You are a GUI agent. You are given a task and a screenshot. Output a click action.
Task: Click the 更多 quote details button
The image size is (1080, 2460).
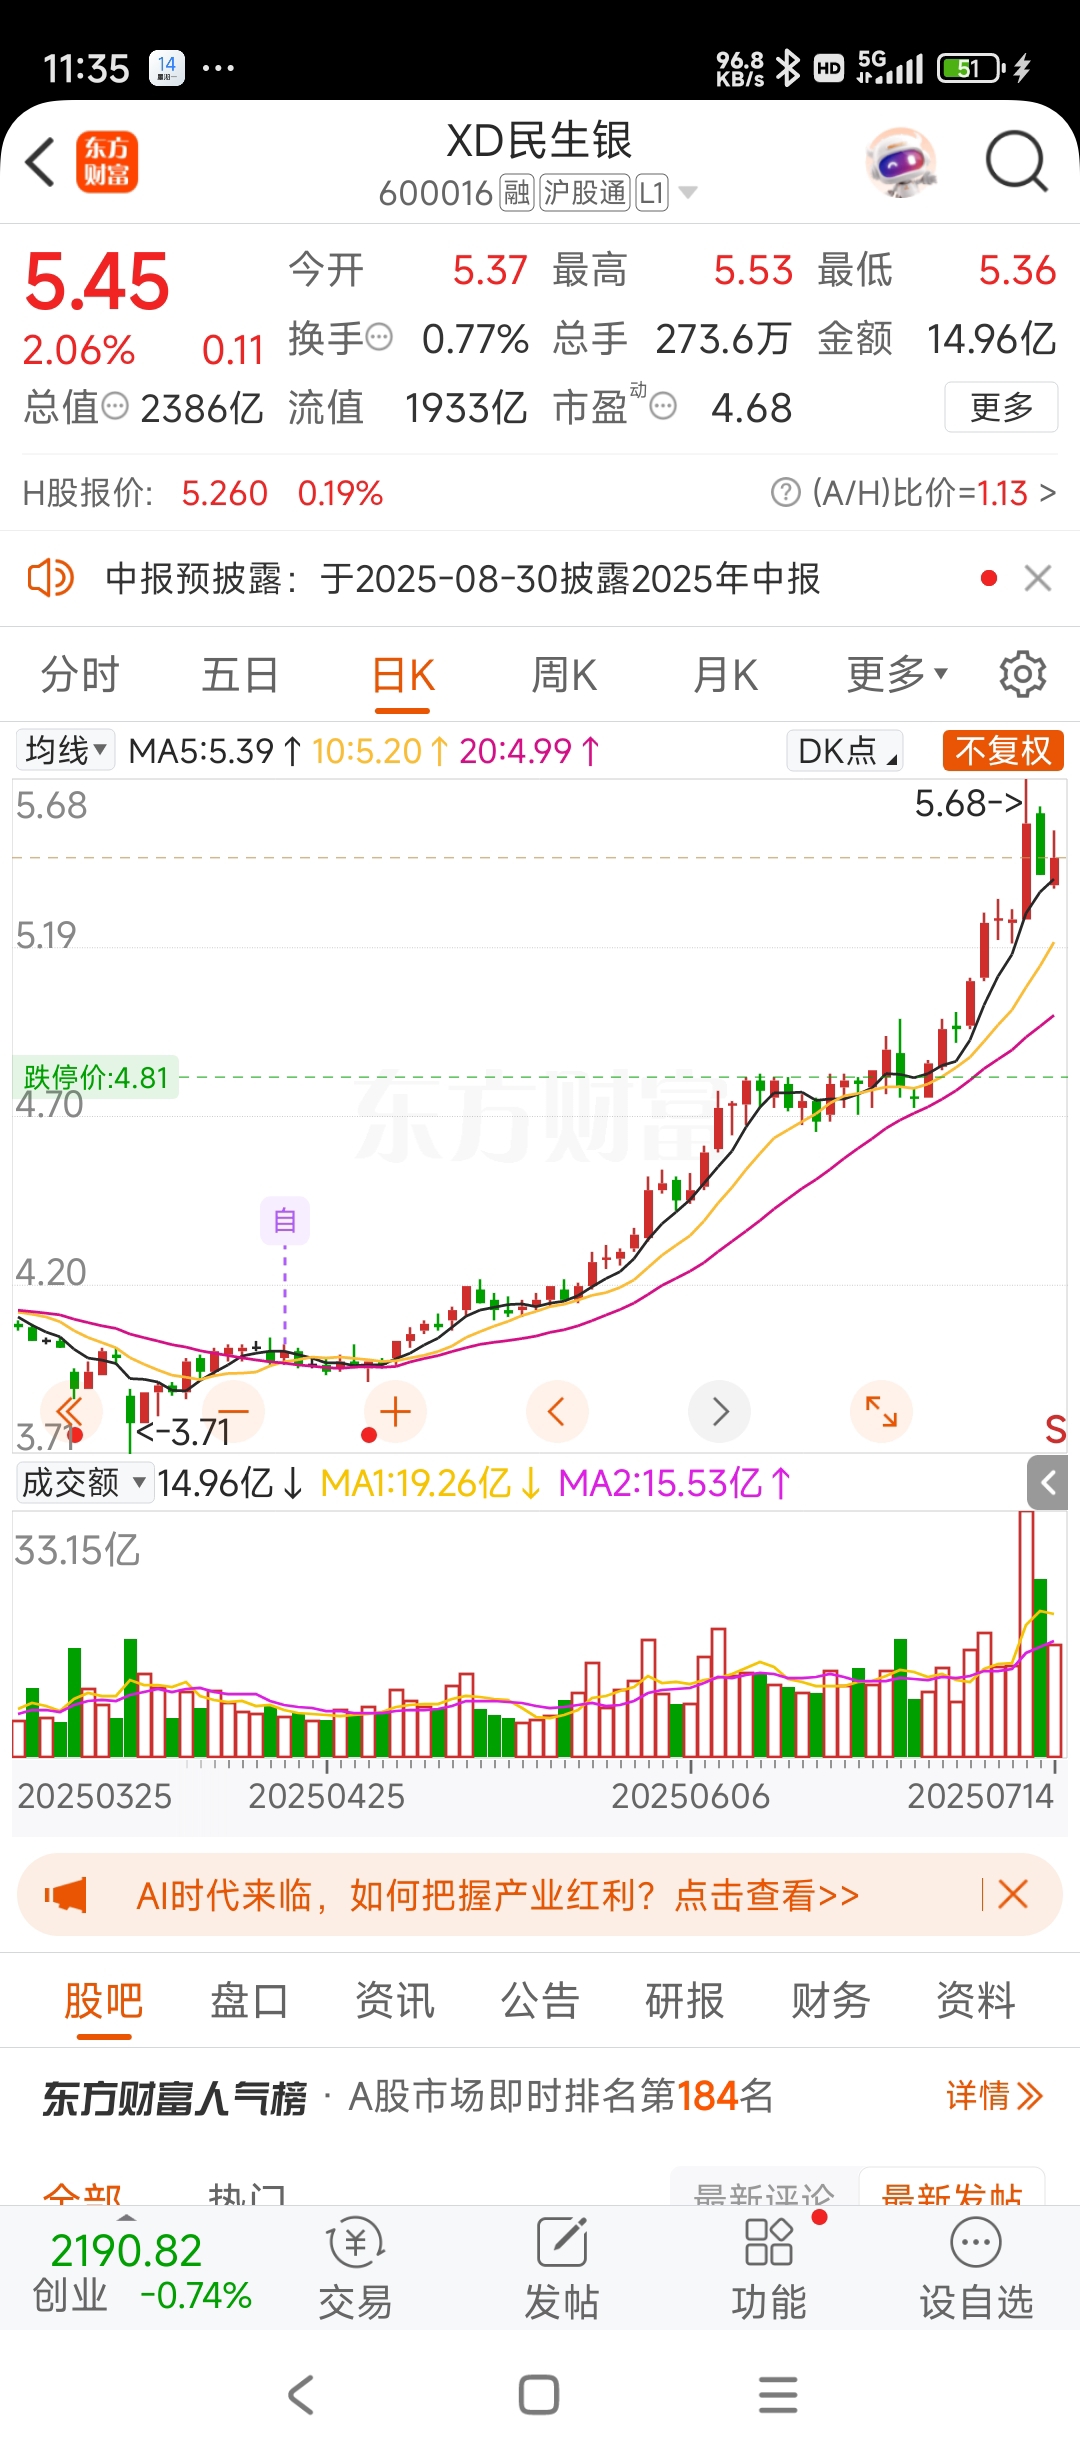pos(1001,407)
